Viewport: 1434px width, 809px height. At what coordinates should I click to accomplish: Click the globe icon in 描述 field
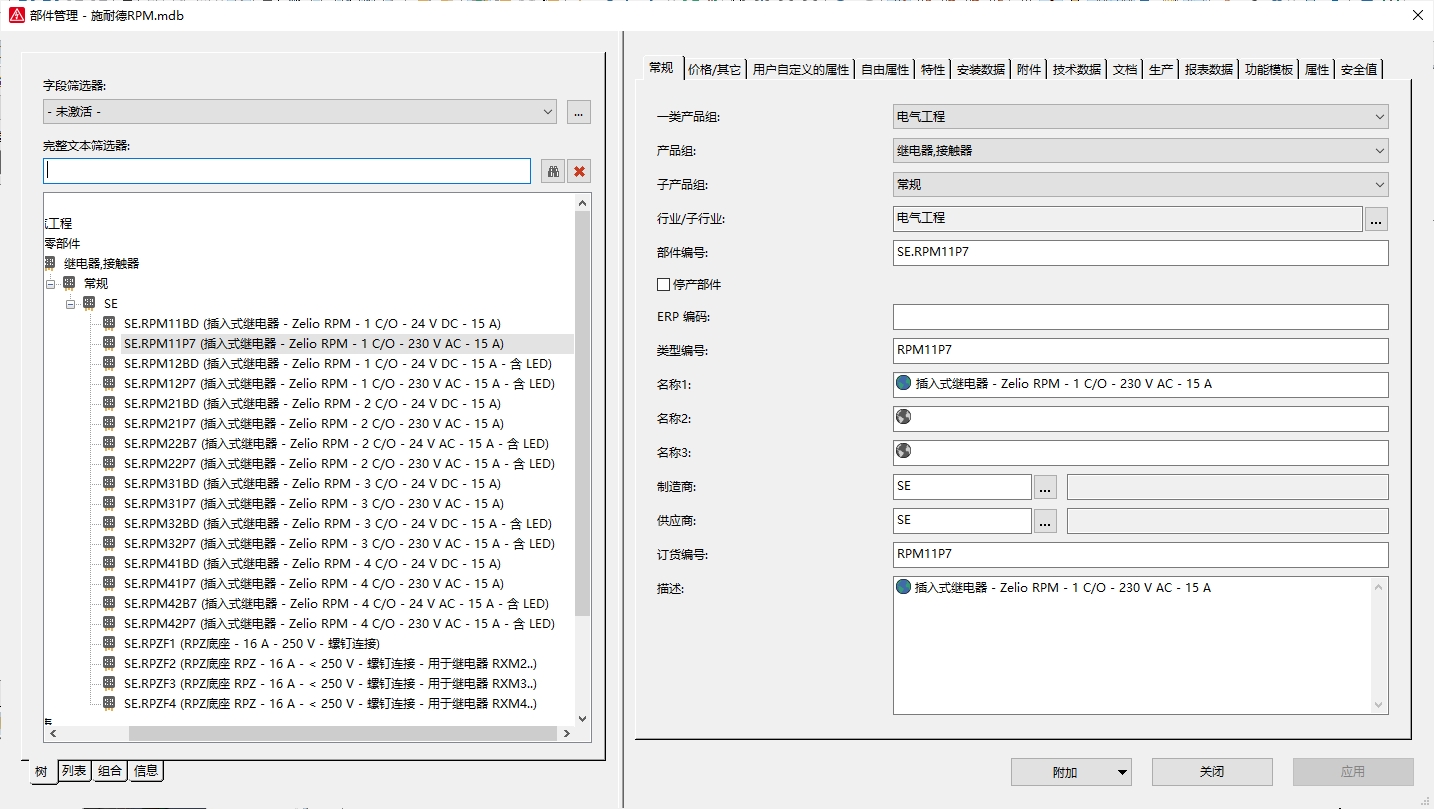tap(904, 588)
